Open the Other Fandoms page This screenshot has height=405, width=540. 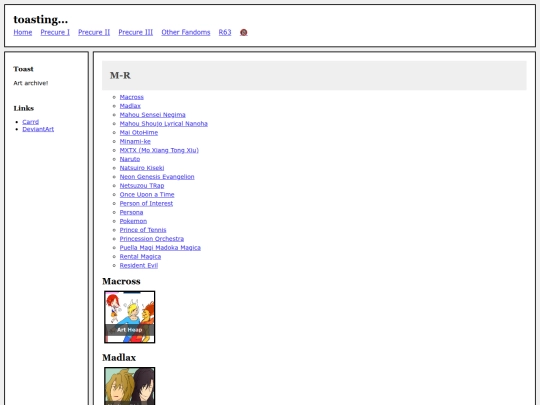coord(186,32)
